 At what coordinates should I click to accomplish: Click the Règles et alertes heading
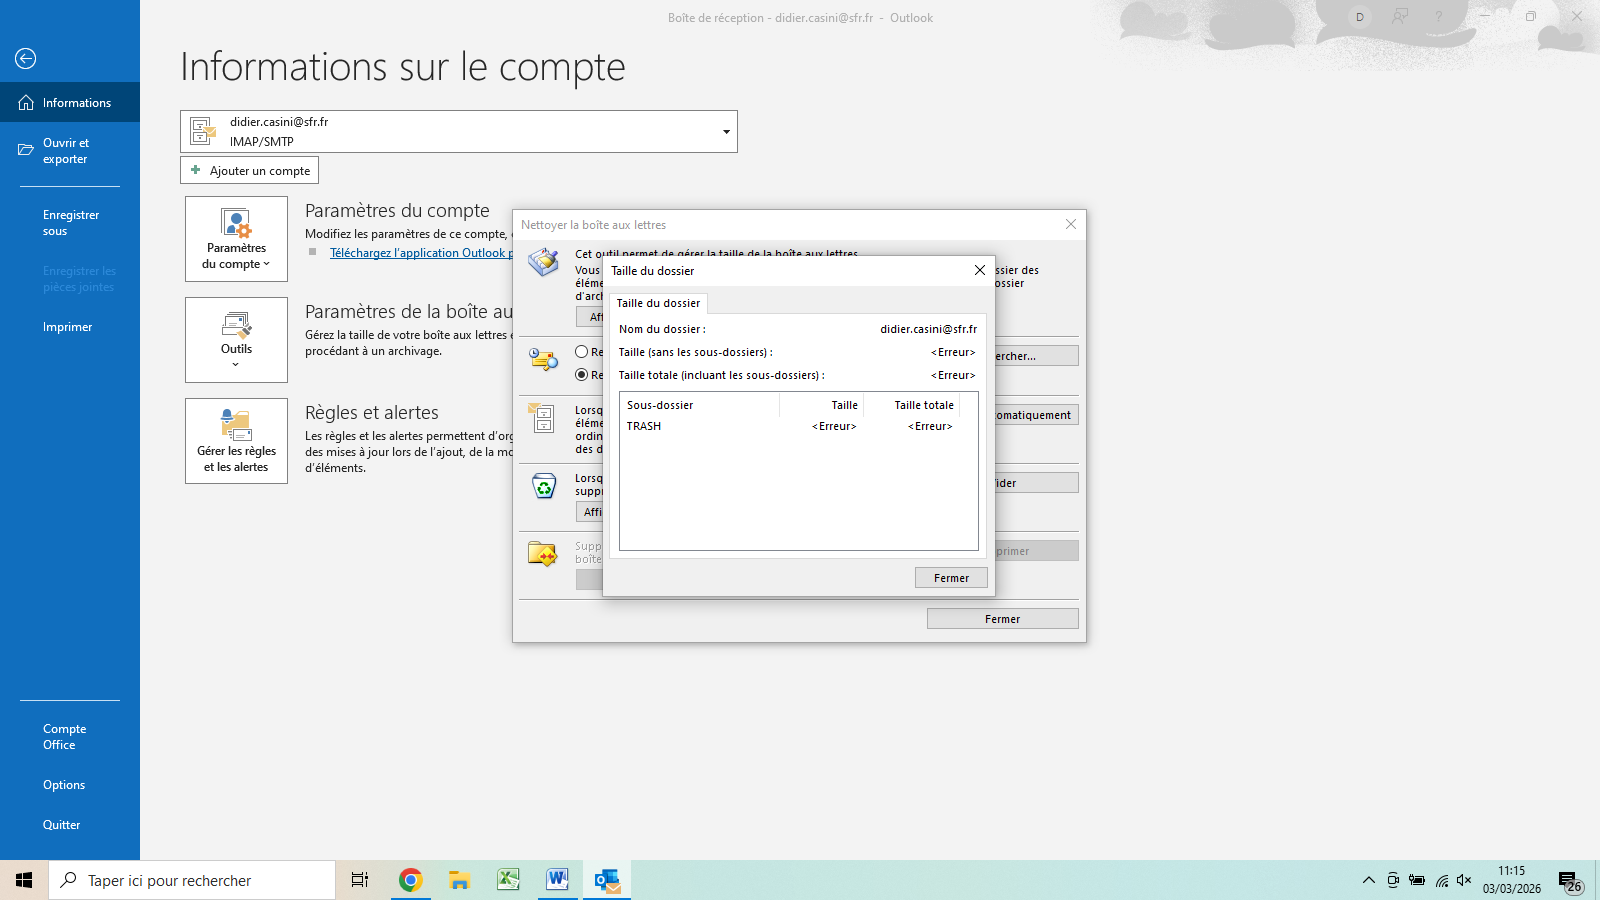click(372, 413)
